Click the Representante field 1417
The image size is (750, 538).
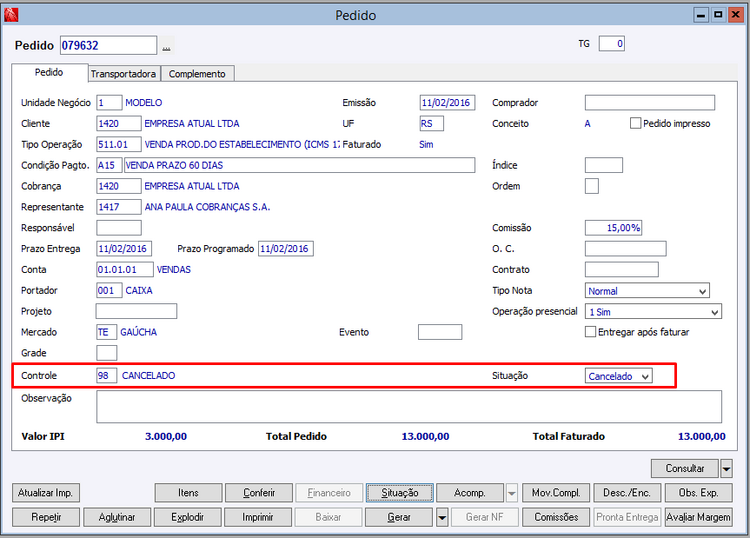tap(119, 207)
